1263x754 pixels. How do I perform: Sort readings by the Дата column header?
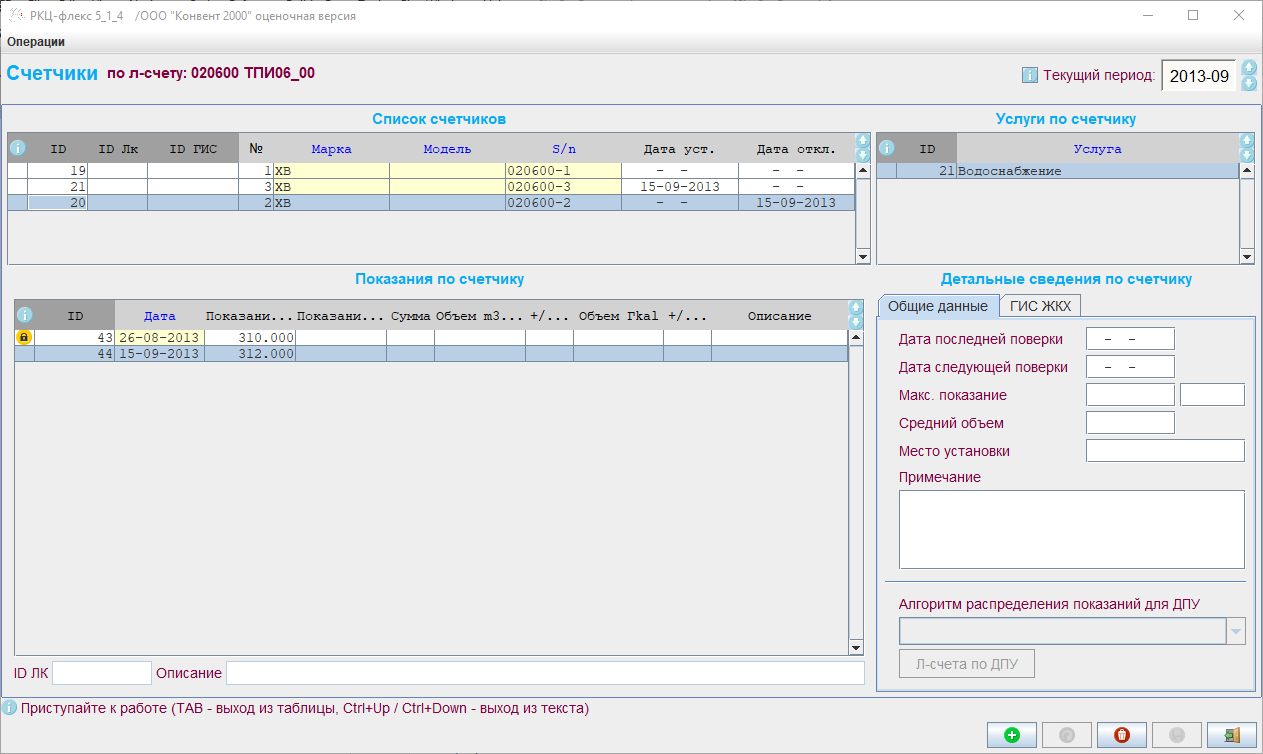click(160, 316)
